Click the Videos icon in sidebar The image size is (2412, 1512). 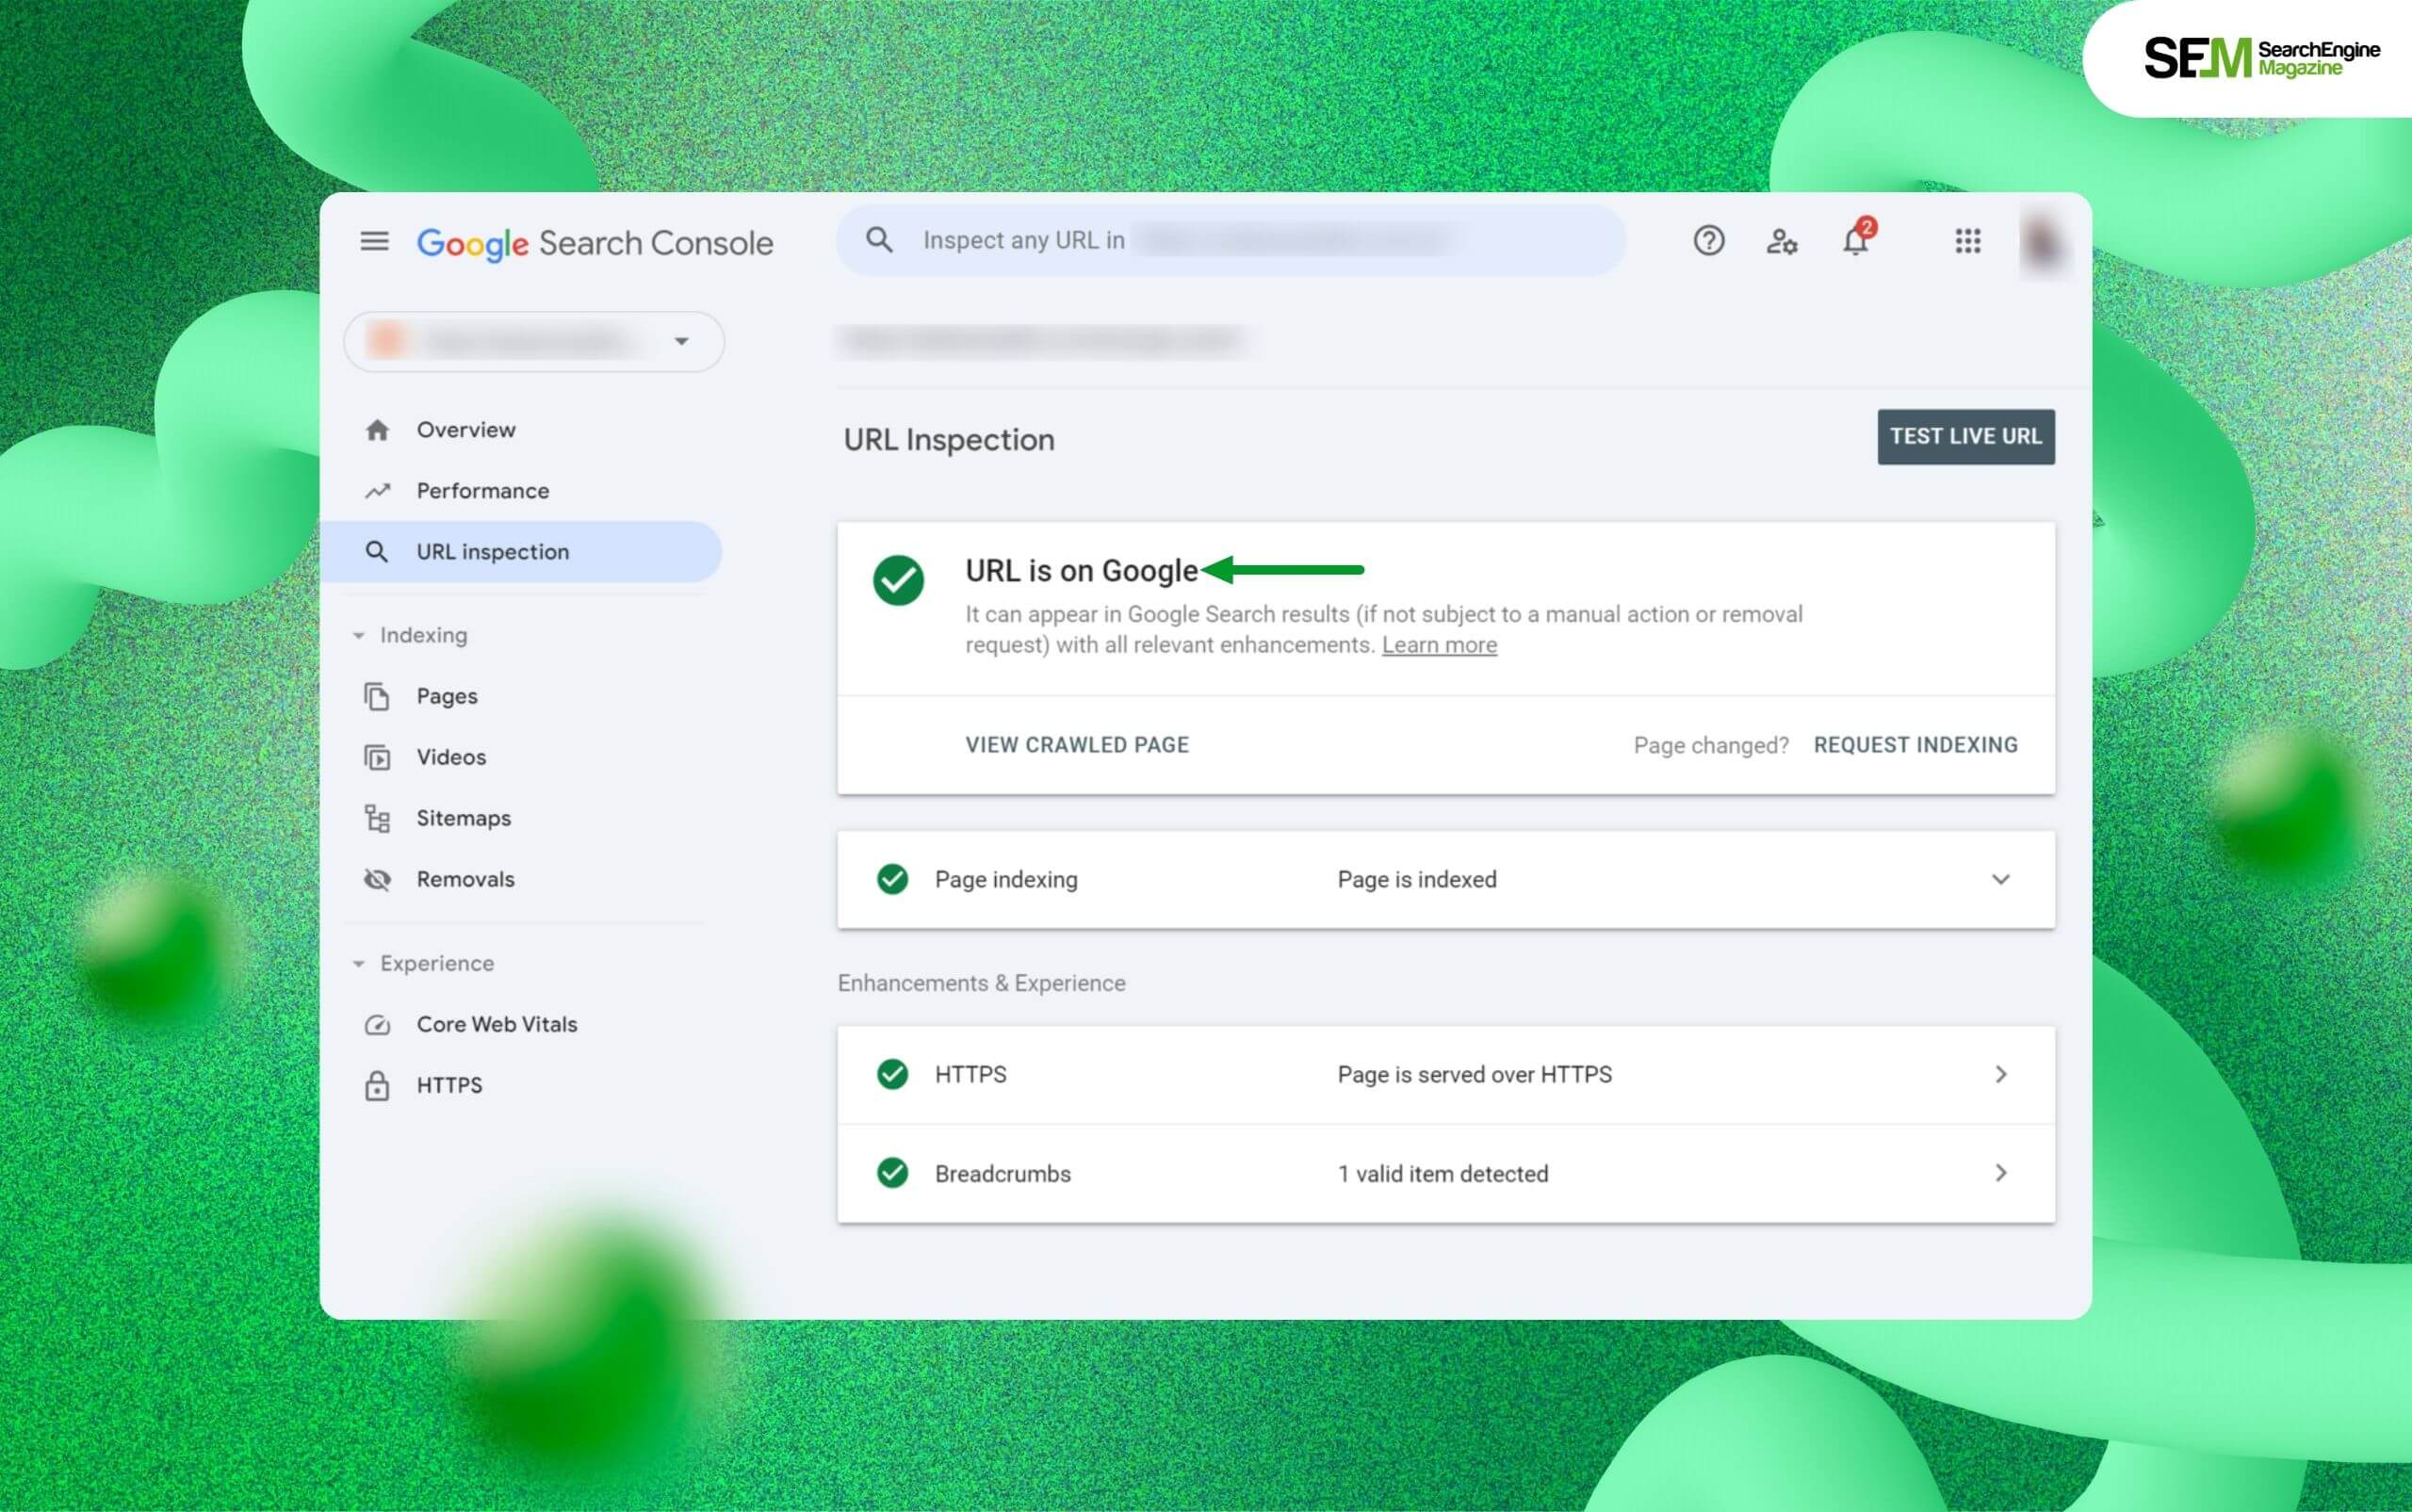coord(377,758)
